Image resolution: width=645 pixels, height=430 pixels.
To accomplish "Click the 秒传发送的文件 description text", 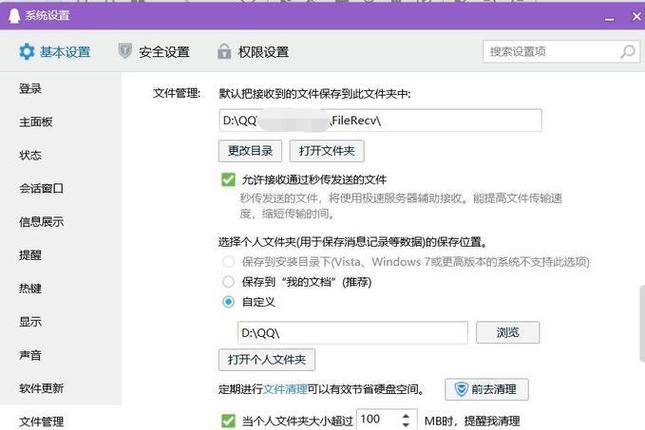I will pos(401,206).
